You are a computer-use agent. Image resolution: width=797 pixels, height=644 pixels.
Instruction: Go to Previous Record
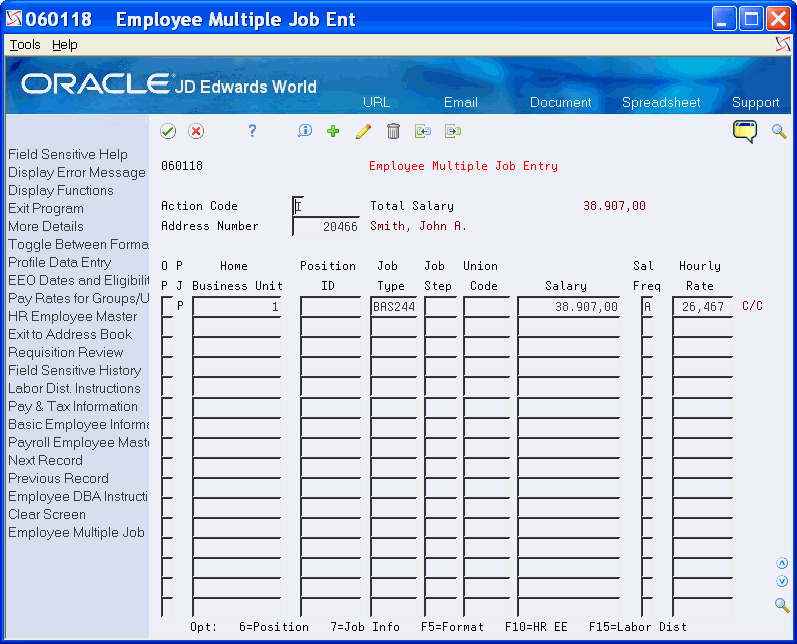[x=58, y=478]
